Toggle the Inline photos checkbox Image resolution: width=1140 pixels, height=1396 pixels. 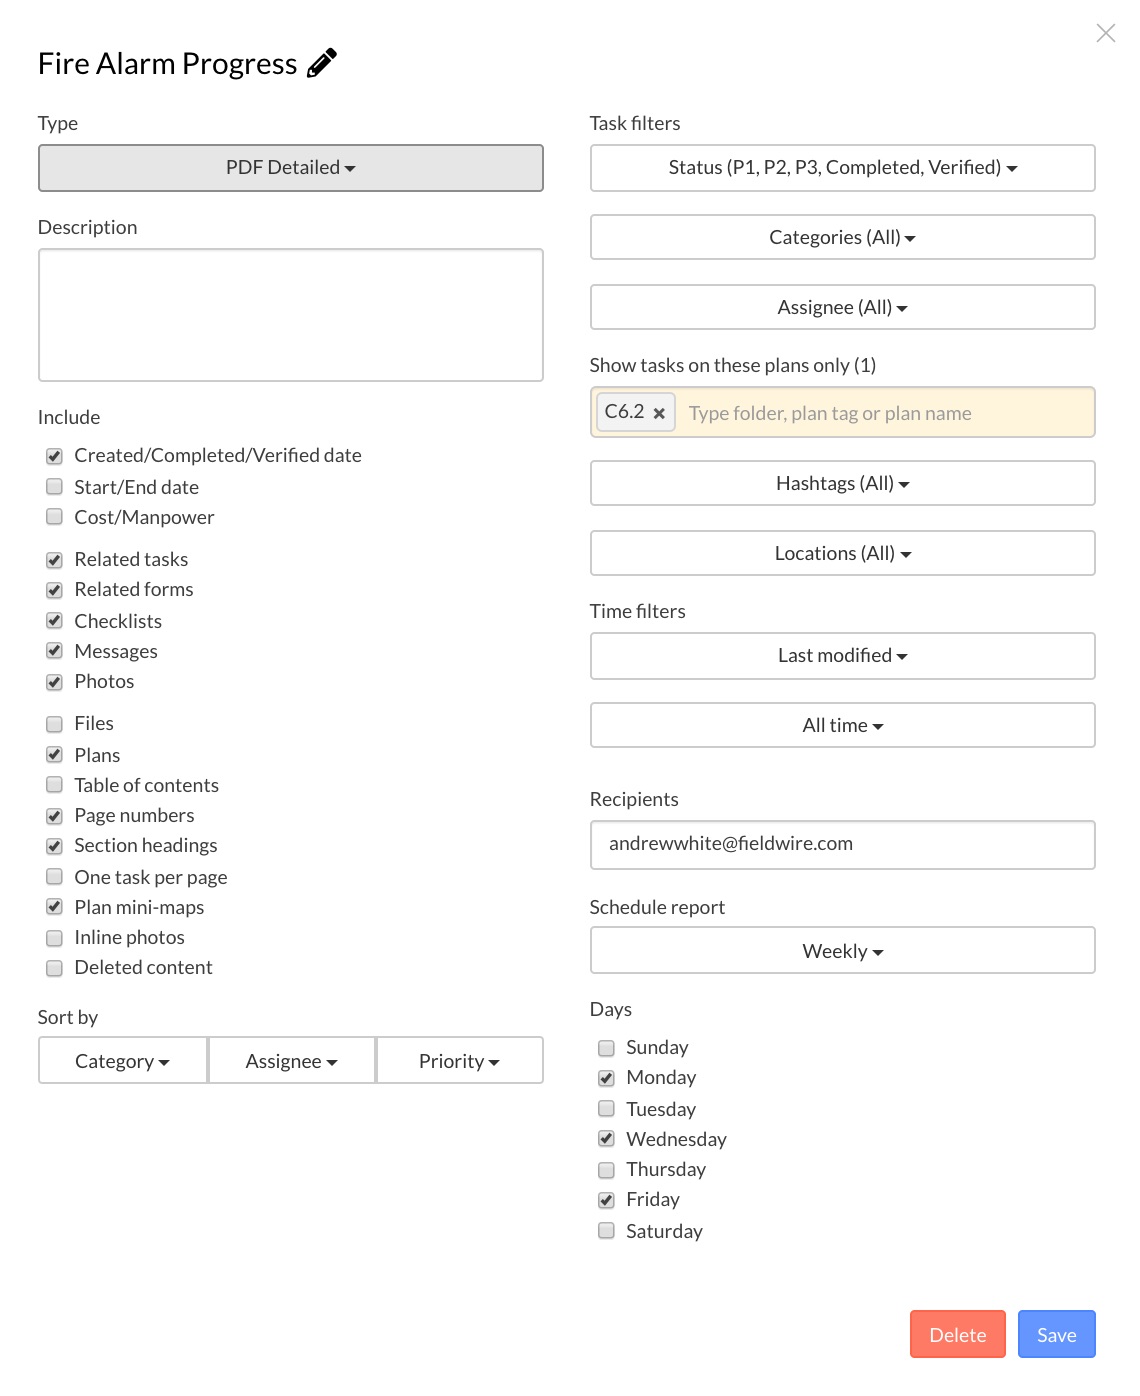click(x=55, y=938)
